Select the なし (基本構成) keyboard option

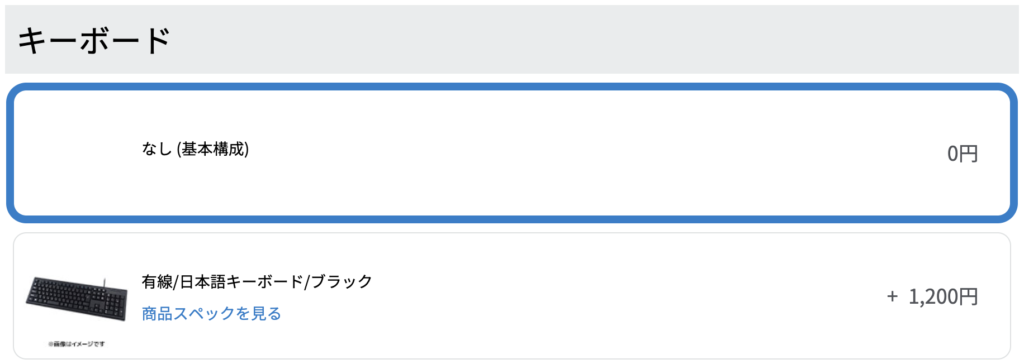tap(512, 153)
